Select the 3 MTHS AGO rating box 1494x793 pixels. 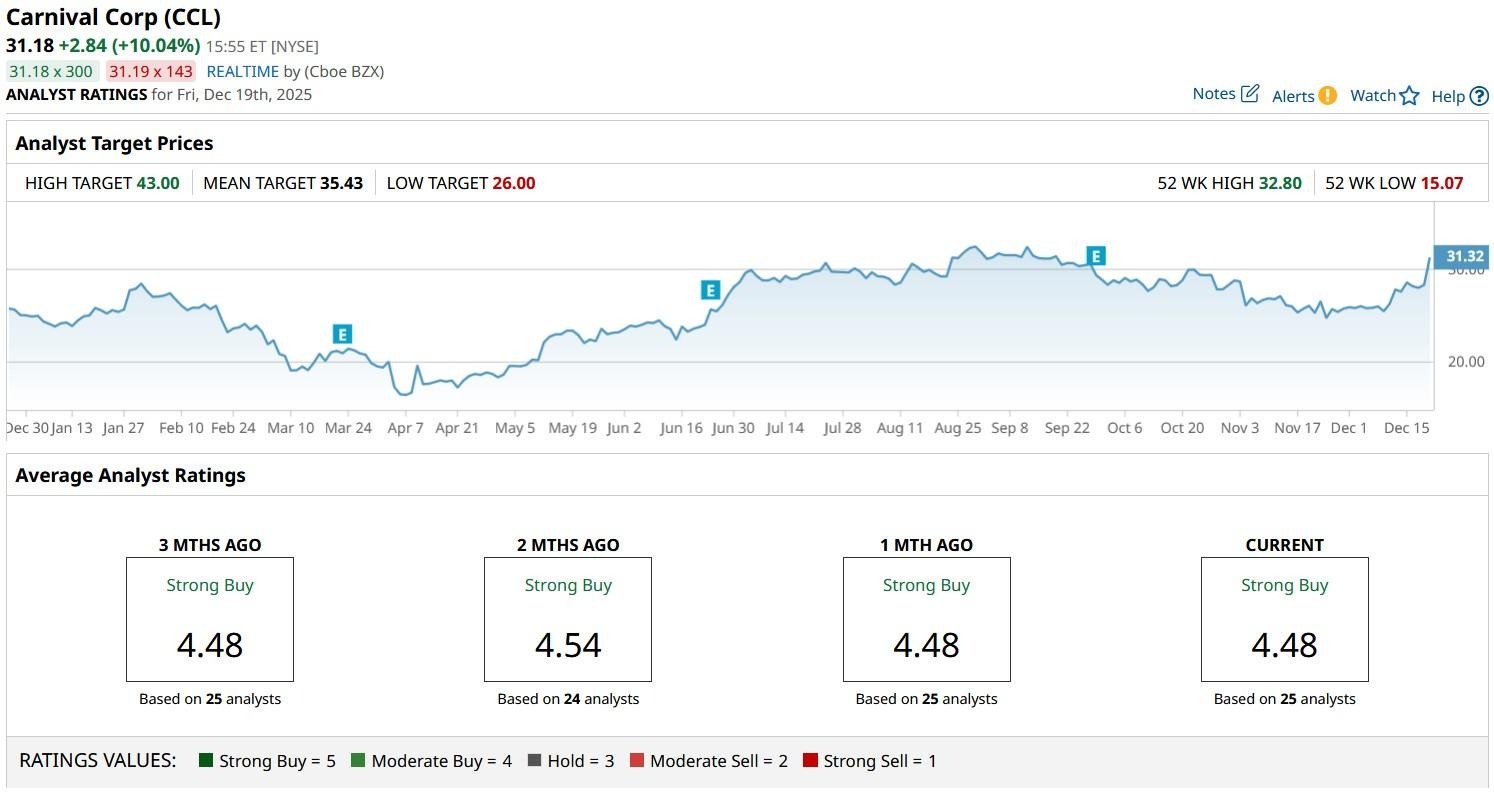tap(209, 619)
